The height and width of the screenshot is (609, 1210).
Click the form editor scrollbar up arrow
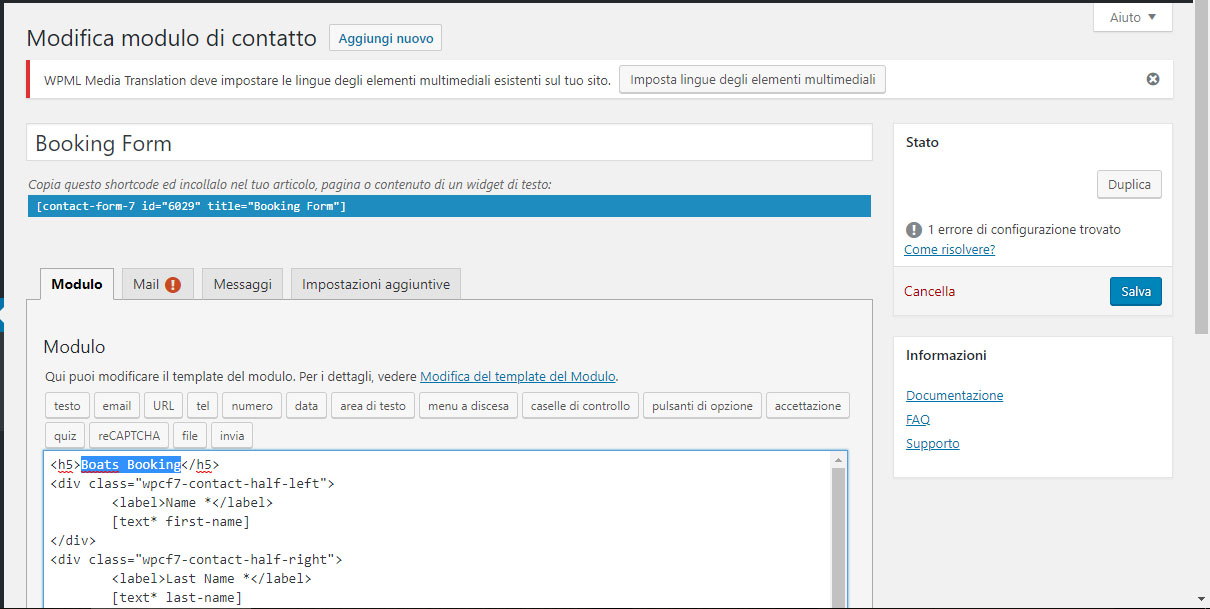click(x=837, y=460)
